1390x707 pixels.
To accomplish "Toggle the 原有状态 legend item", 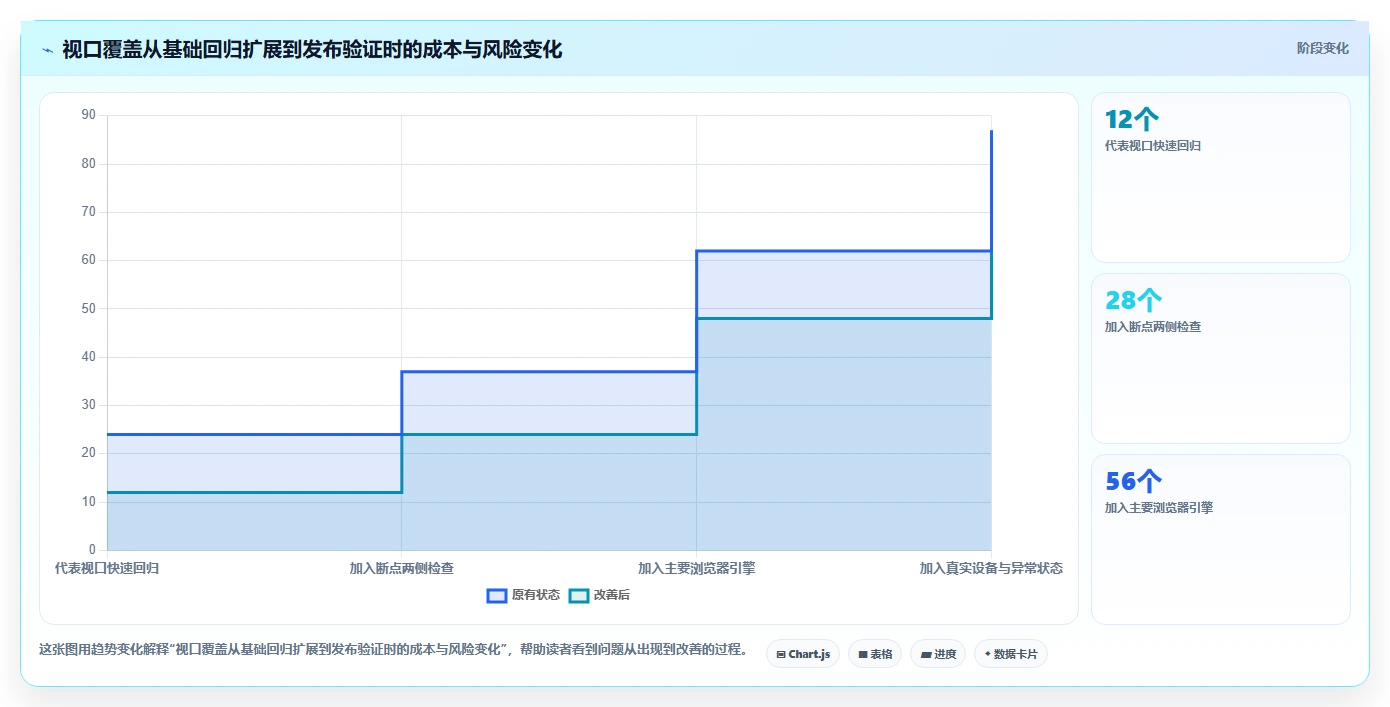I will coord(524,595).
